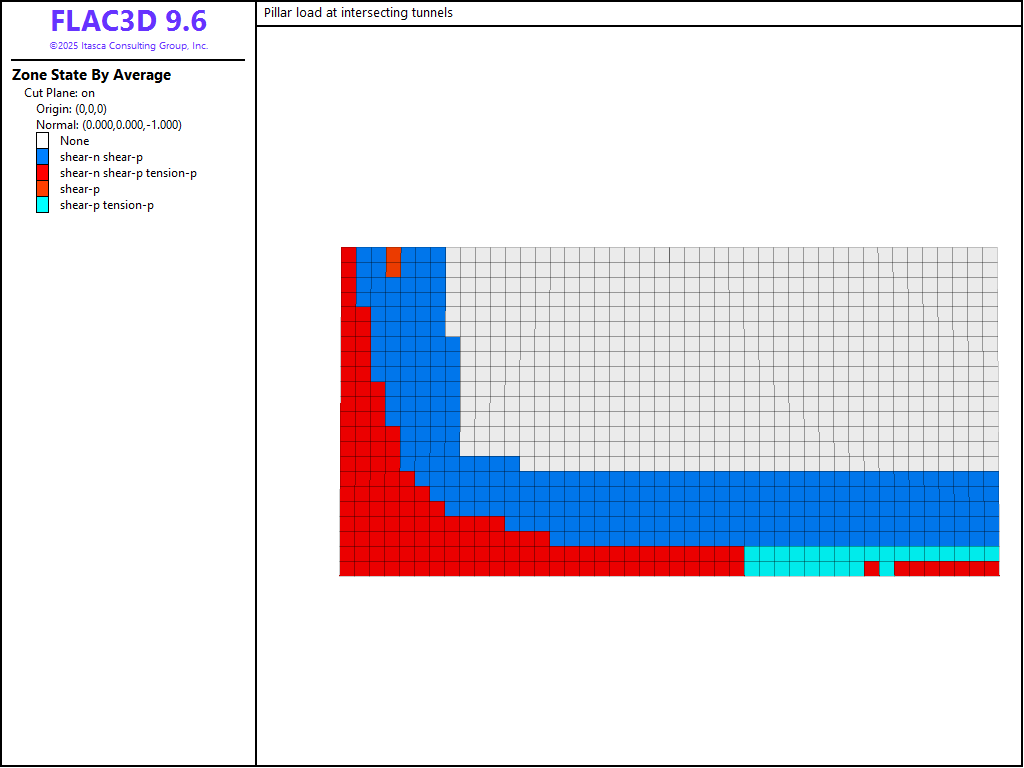Select red shear-n shear-p tension-p legend swatch
The image size is (1024, 768).
(x=42, y=173)
